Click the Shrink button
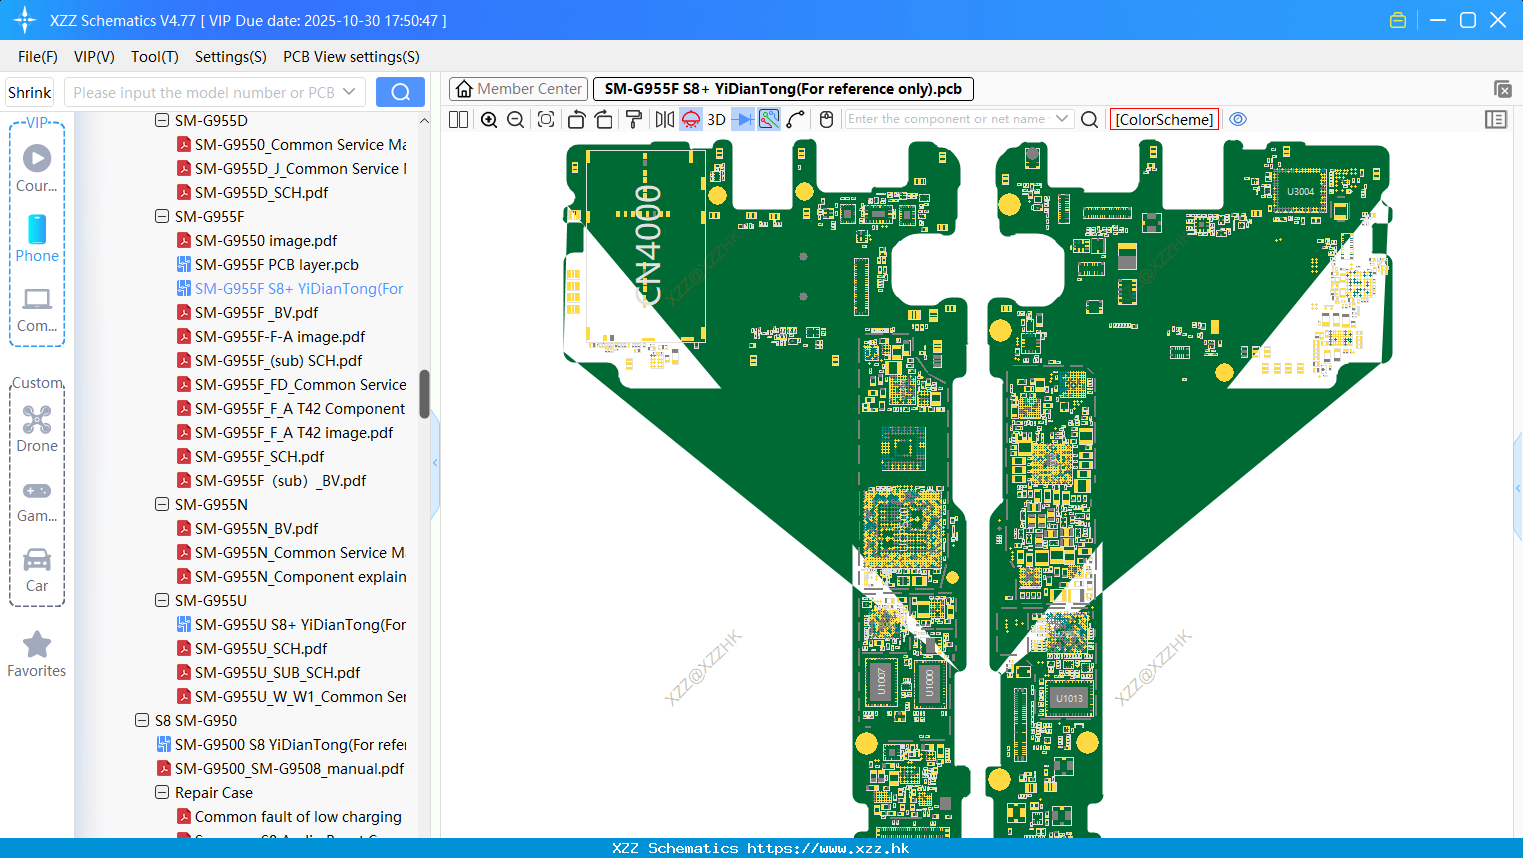Image resolution: width=1523 pixels, height=858 pixels. [x=29, y=92]
